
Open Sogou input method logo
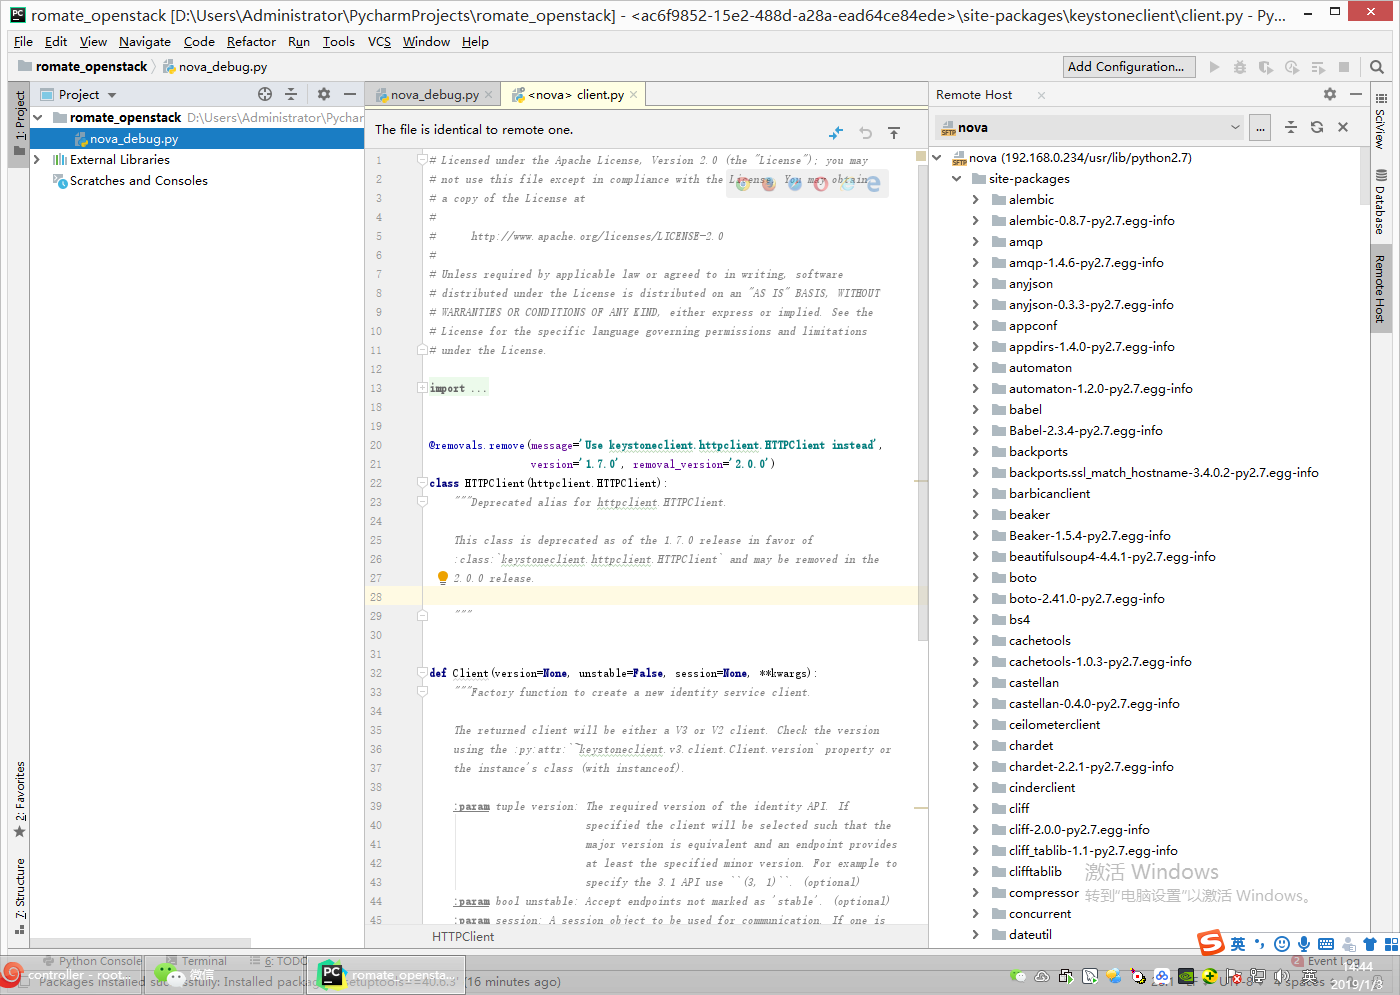pyautogui.click(x=1211, y=943)
